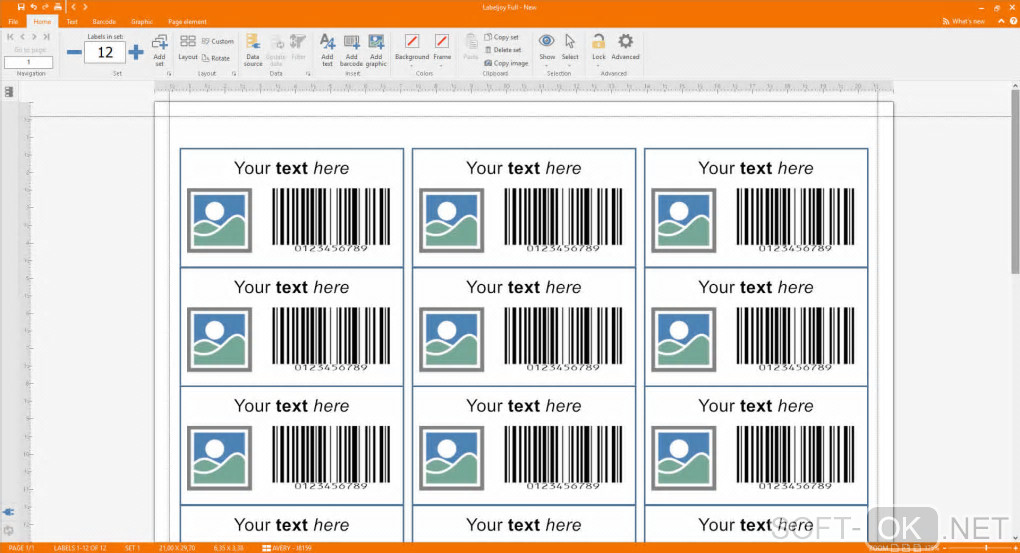Switch to the Graphic ribbon tab
Viewport: 1020px width, 553px height.
pos(142,21)
